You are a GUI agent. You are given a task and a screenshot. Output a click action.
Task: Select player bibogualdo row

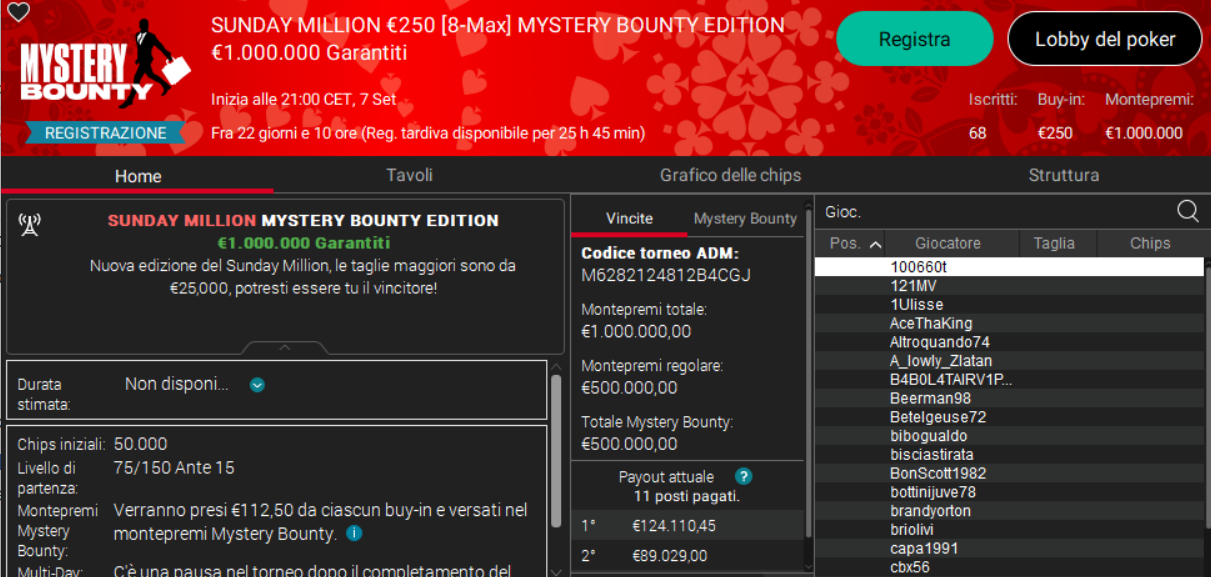tap(1009, 436)
